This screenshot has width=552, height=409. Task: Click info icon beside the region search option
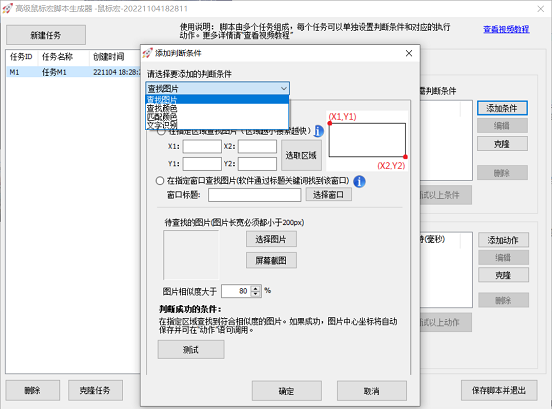tap(319, 131)
